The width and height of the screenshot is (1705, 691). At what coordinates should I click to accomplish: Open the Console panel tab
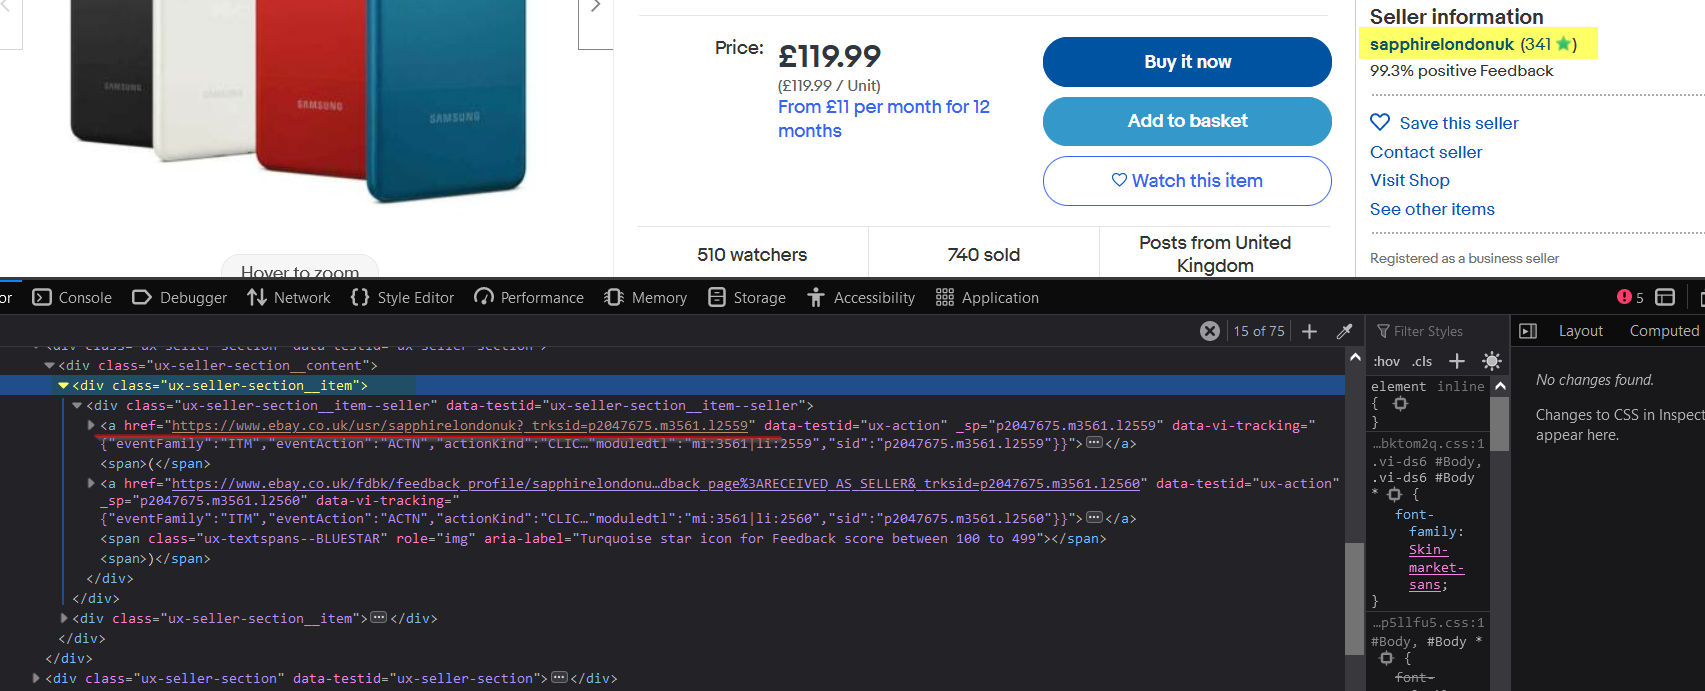pos(72,298)
